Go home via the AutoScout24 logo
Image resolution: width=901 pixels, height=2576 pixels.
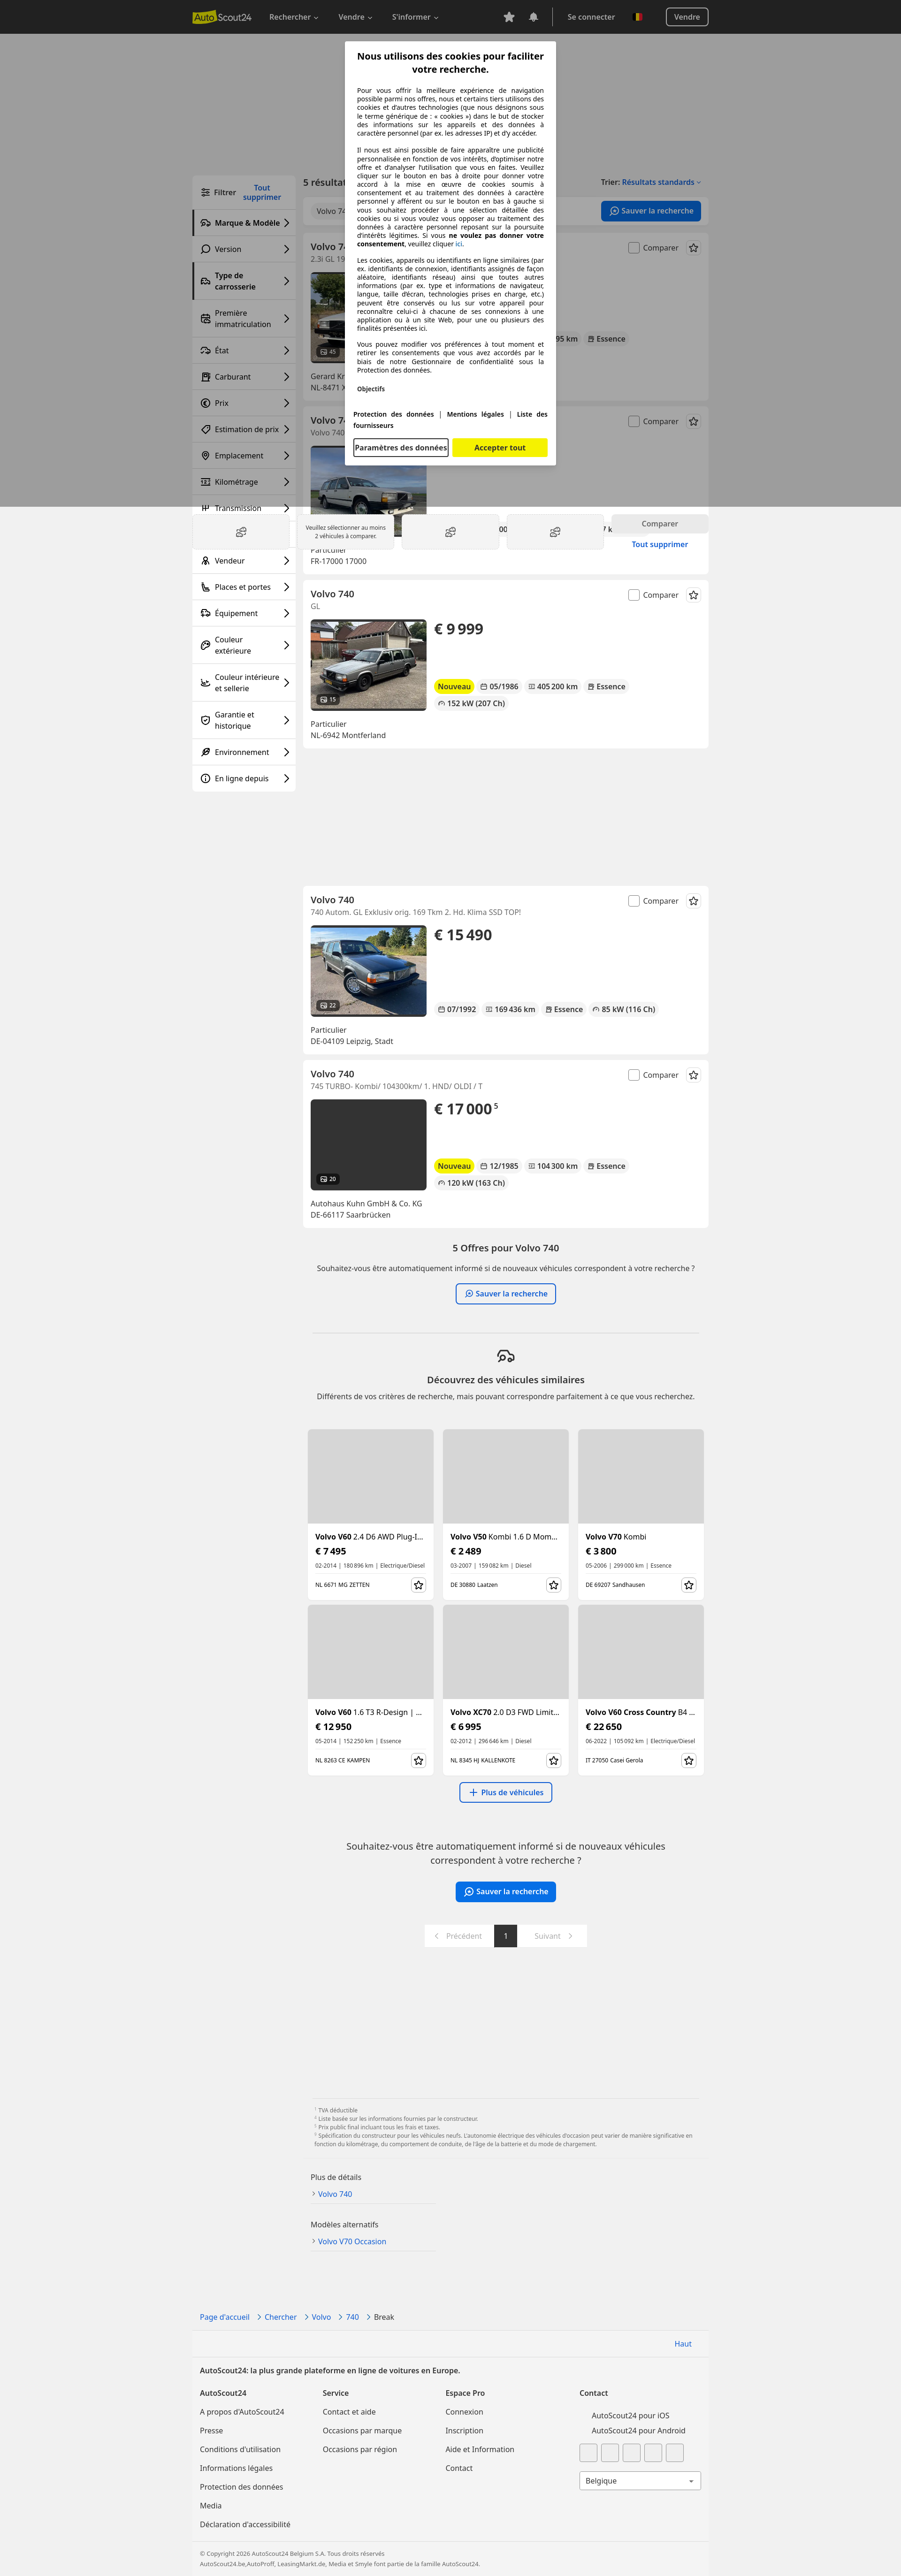pyautogui.click(x=222, y=17)
